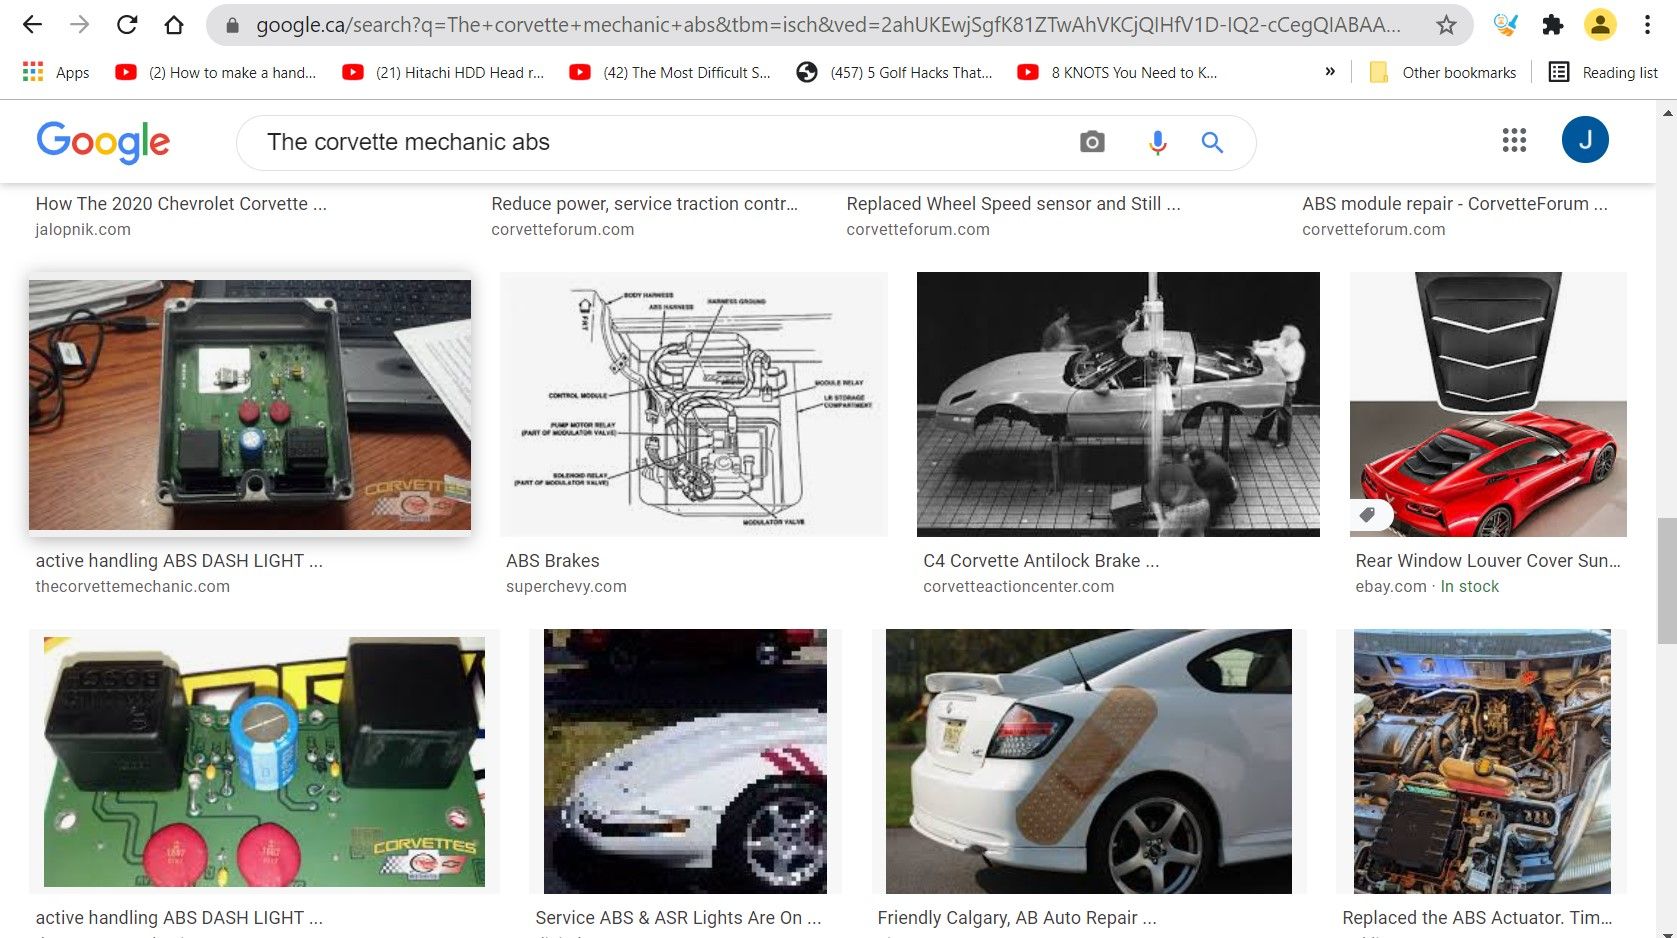1677x938 pixels.
Task: Open 'Reduce power, service traction contr...' result
Action: (645, 204)
